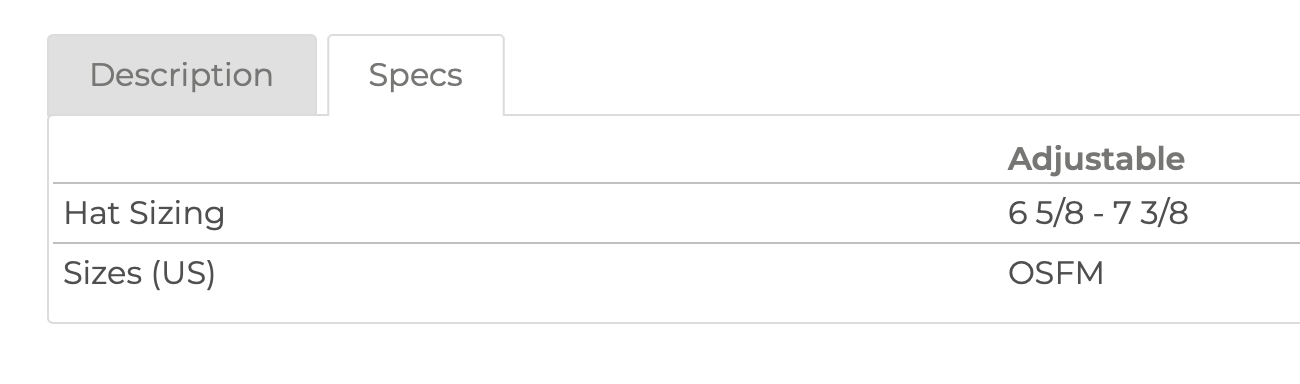Select the Sizes (US) row label

point(139,273)
